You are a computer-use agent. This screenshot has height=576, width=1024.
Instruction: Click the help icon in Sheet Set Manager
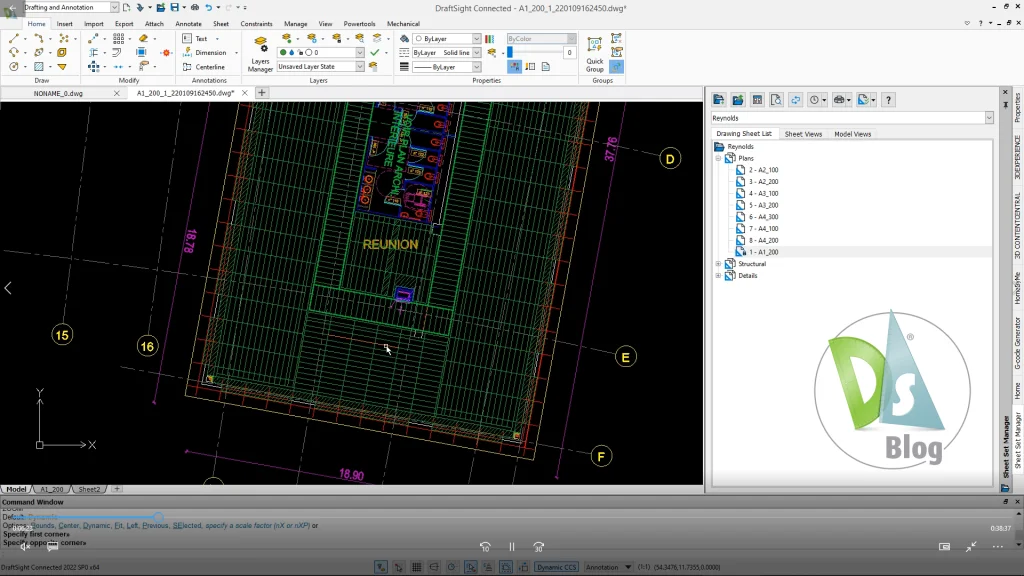tap(888, 100)
